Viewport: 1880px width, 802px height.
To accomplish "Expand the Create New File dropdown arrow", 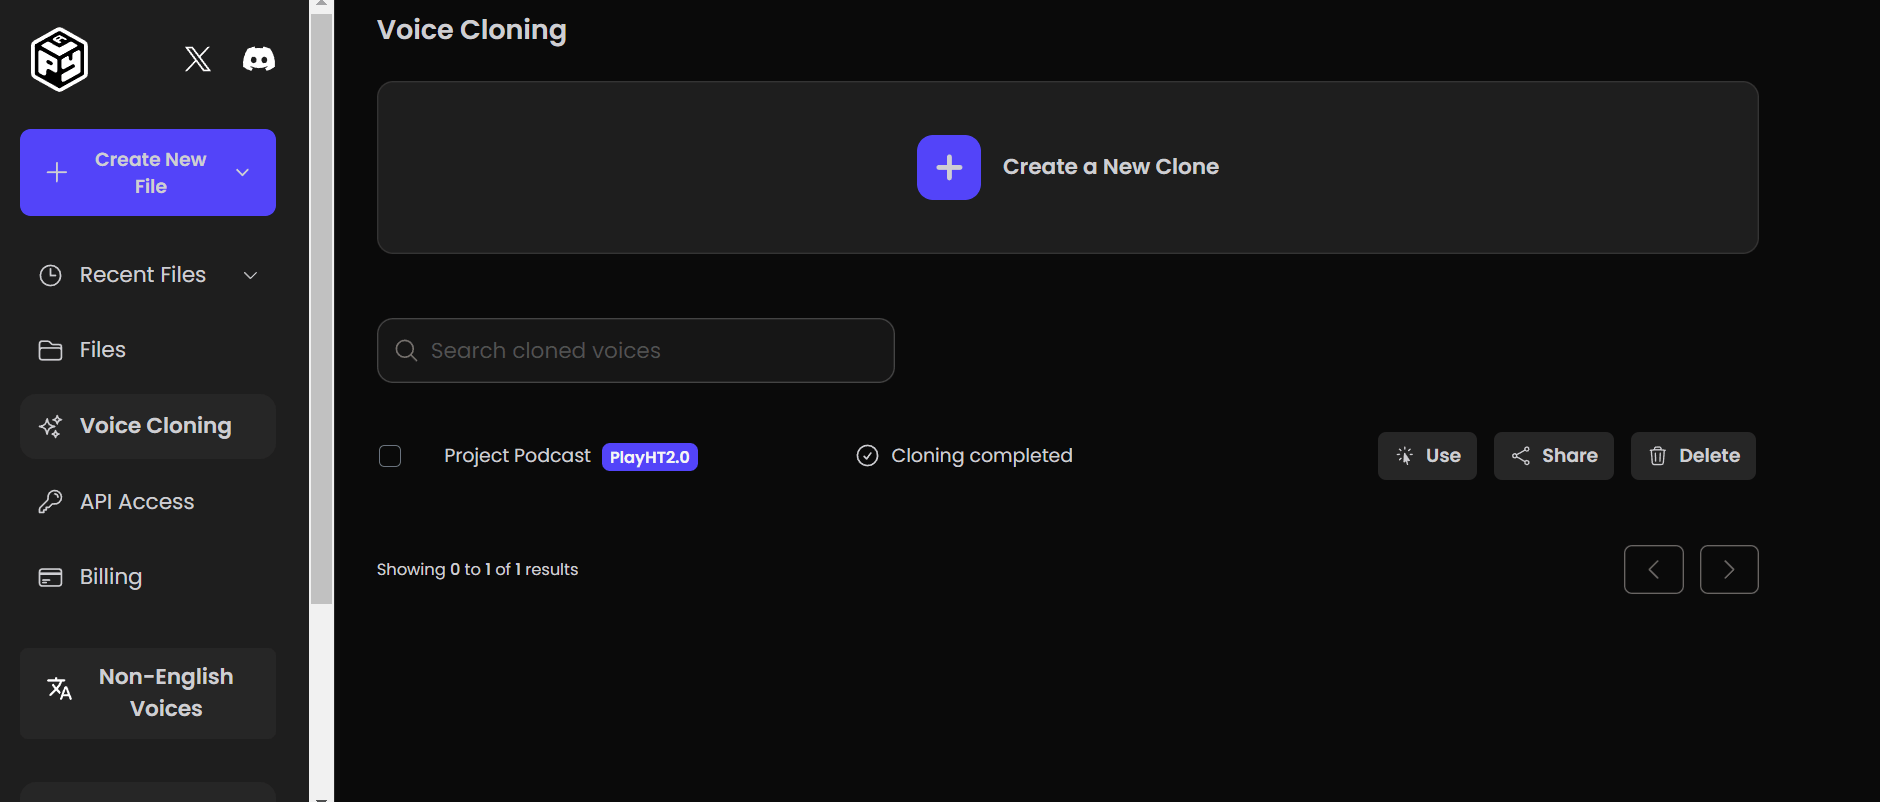I will 242,173.
